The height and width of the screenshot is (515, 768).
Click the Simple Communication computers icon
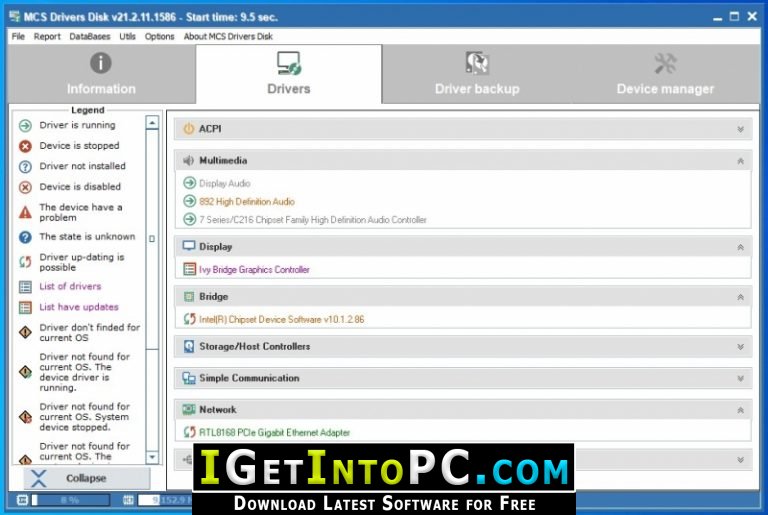coord(189,378)
